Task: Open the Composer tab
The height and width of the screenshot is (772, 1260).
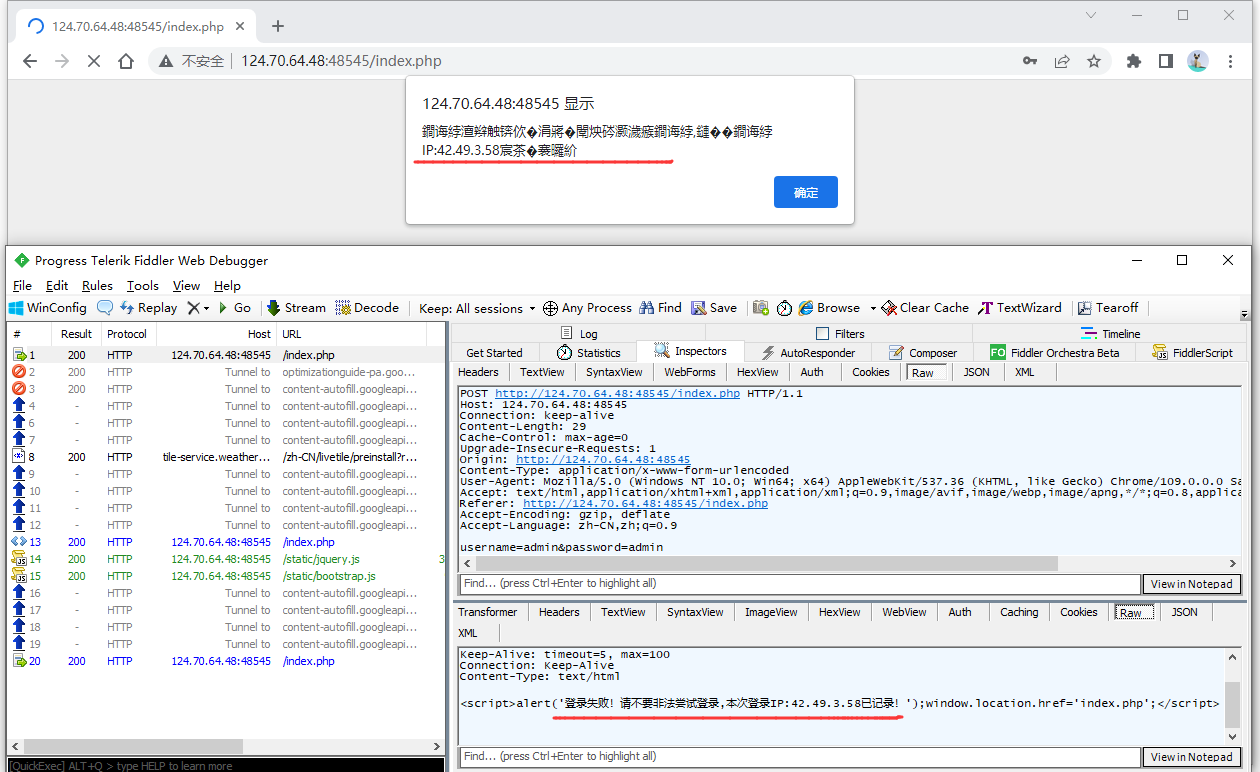Action: (x=923, y=352)
